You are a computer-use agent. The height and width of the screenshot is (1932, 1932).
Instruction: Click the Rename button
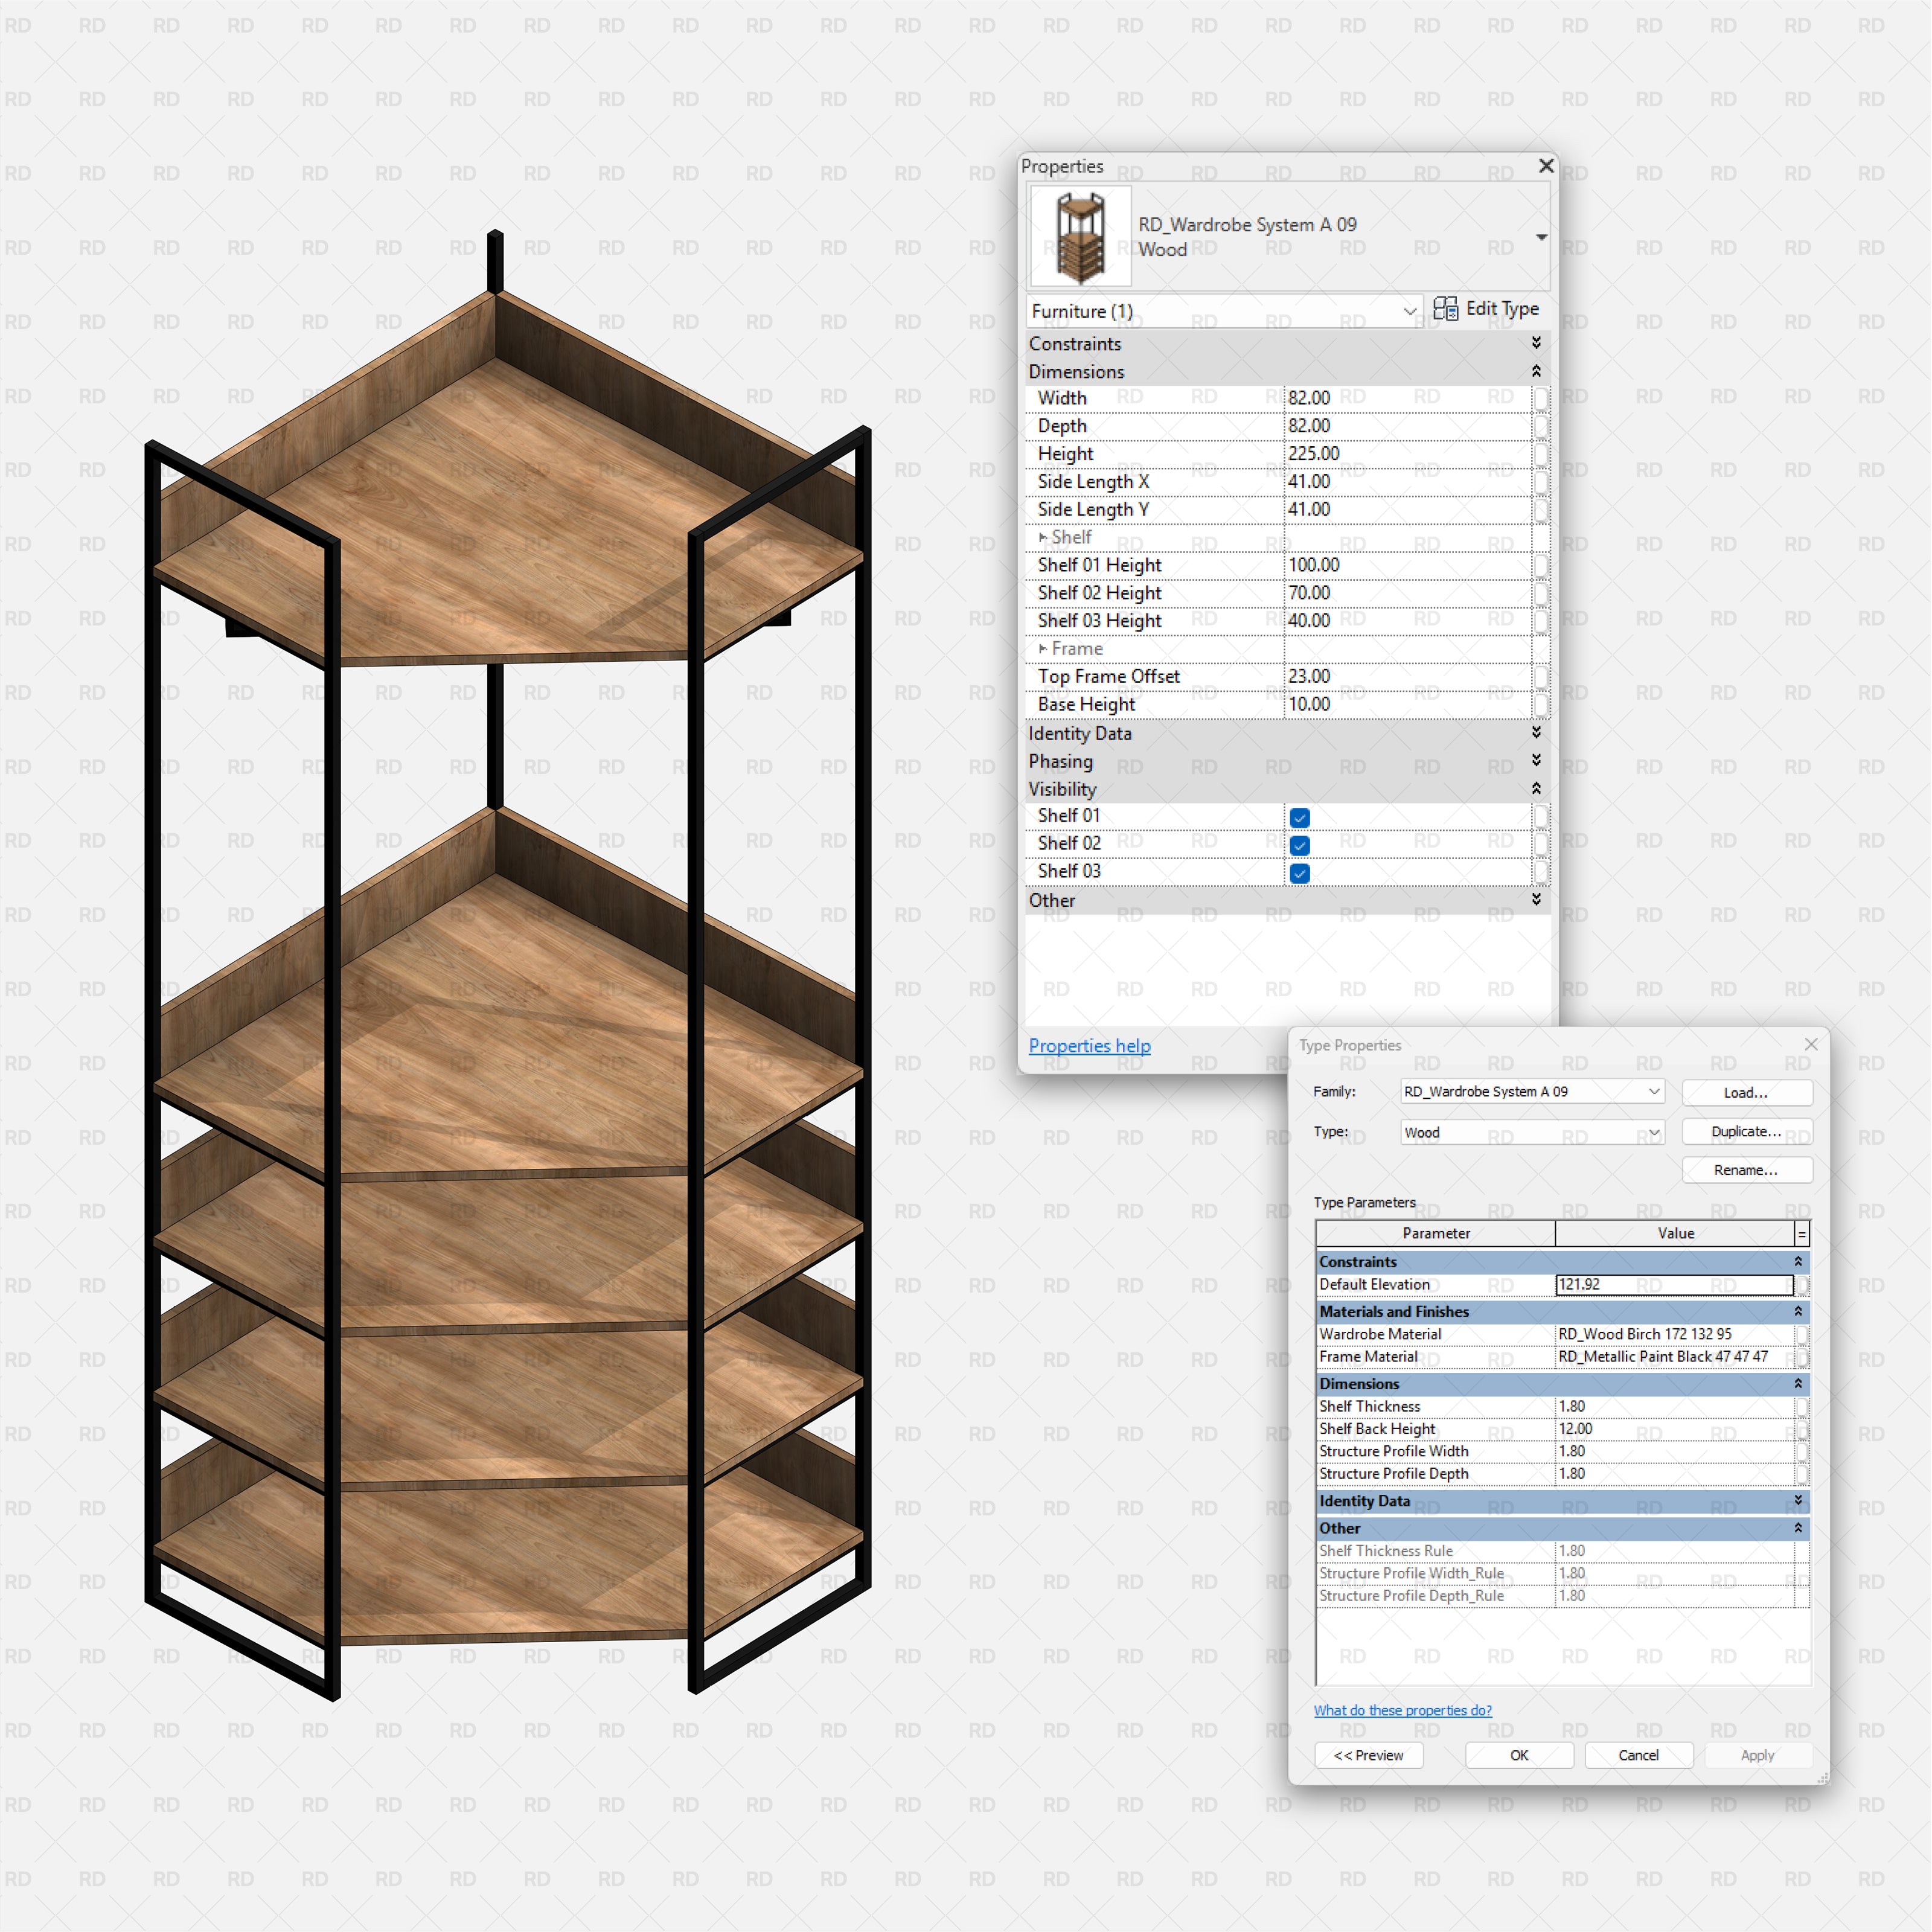click(1746, 1170)
